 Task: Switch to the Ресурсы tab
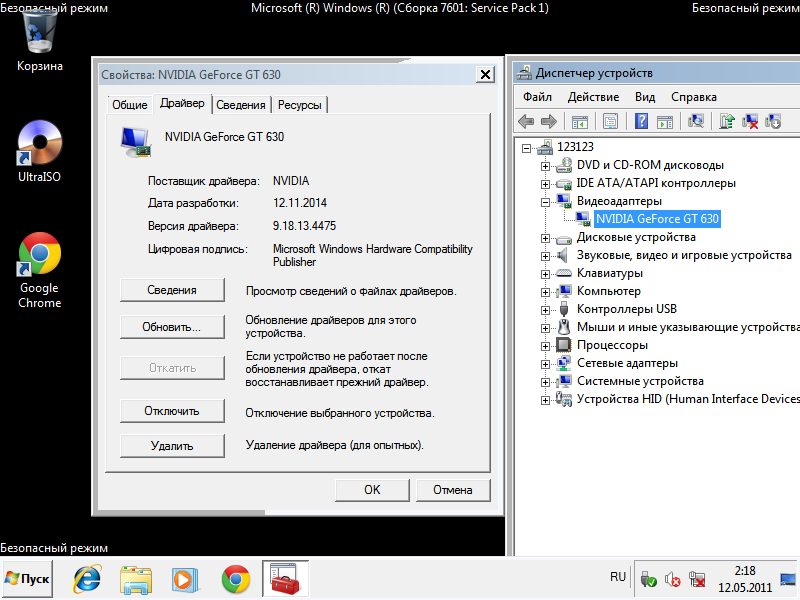[299, 105]
